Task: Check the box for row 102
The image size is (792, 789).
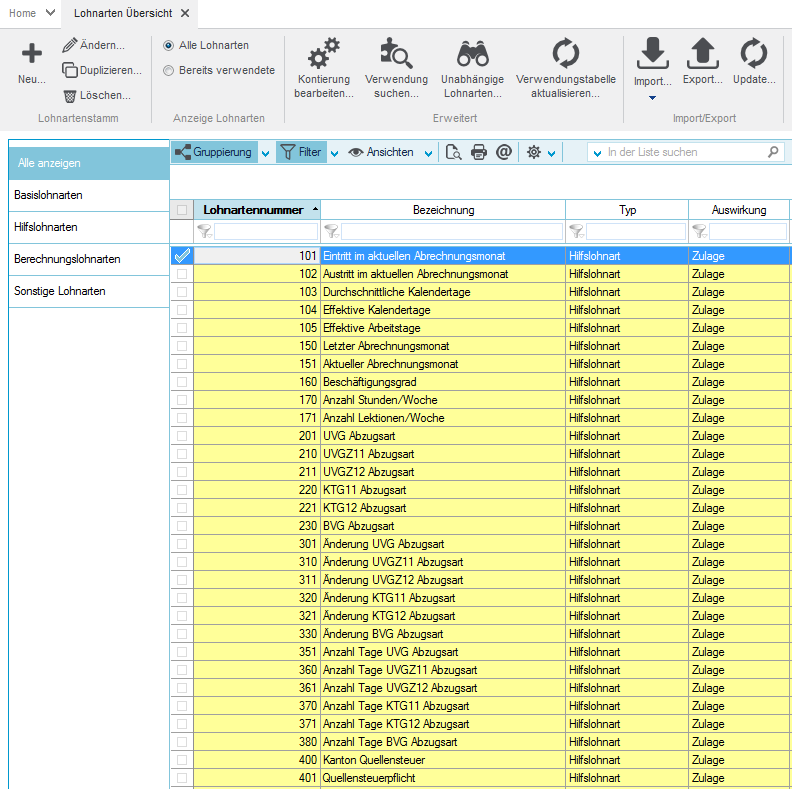Action: click(x=181, y=274)
